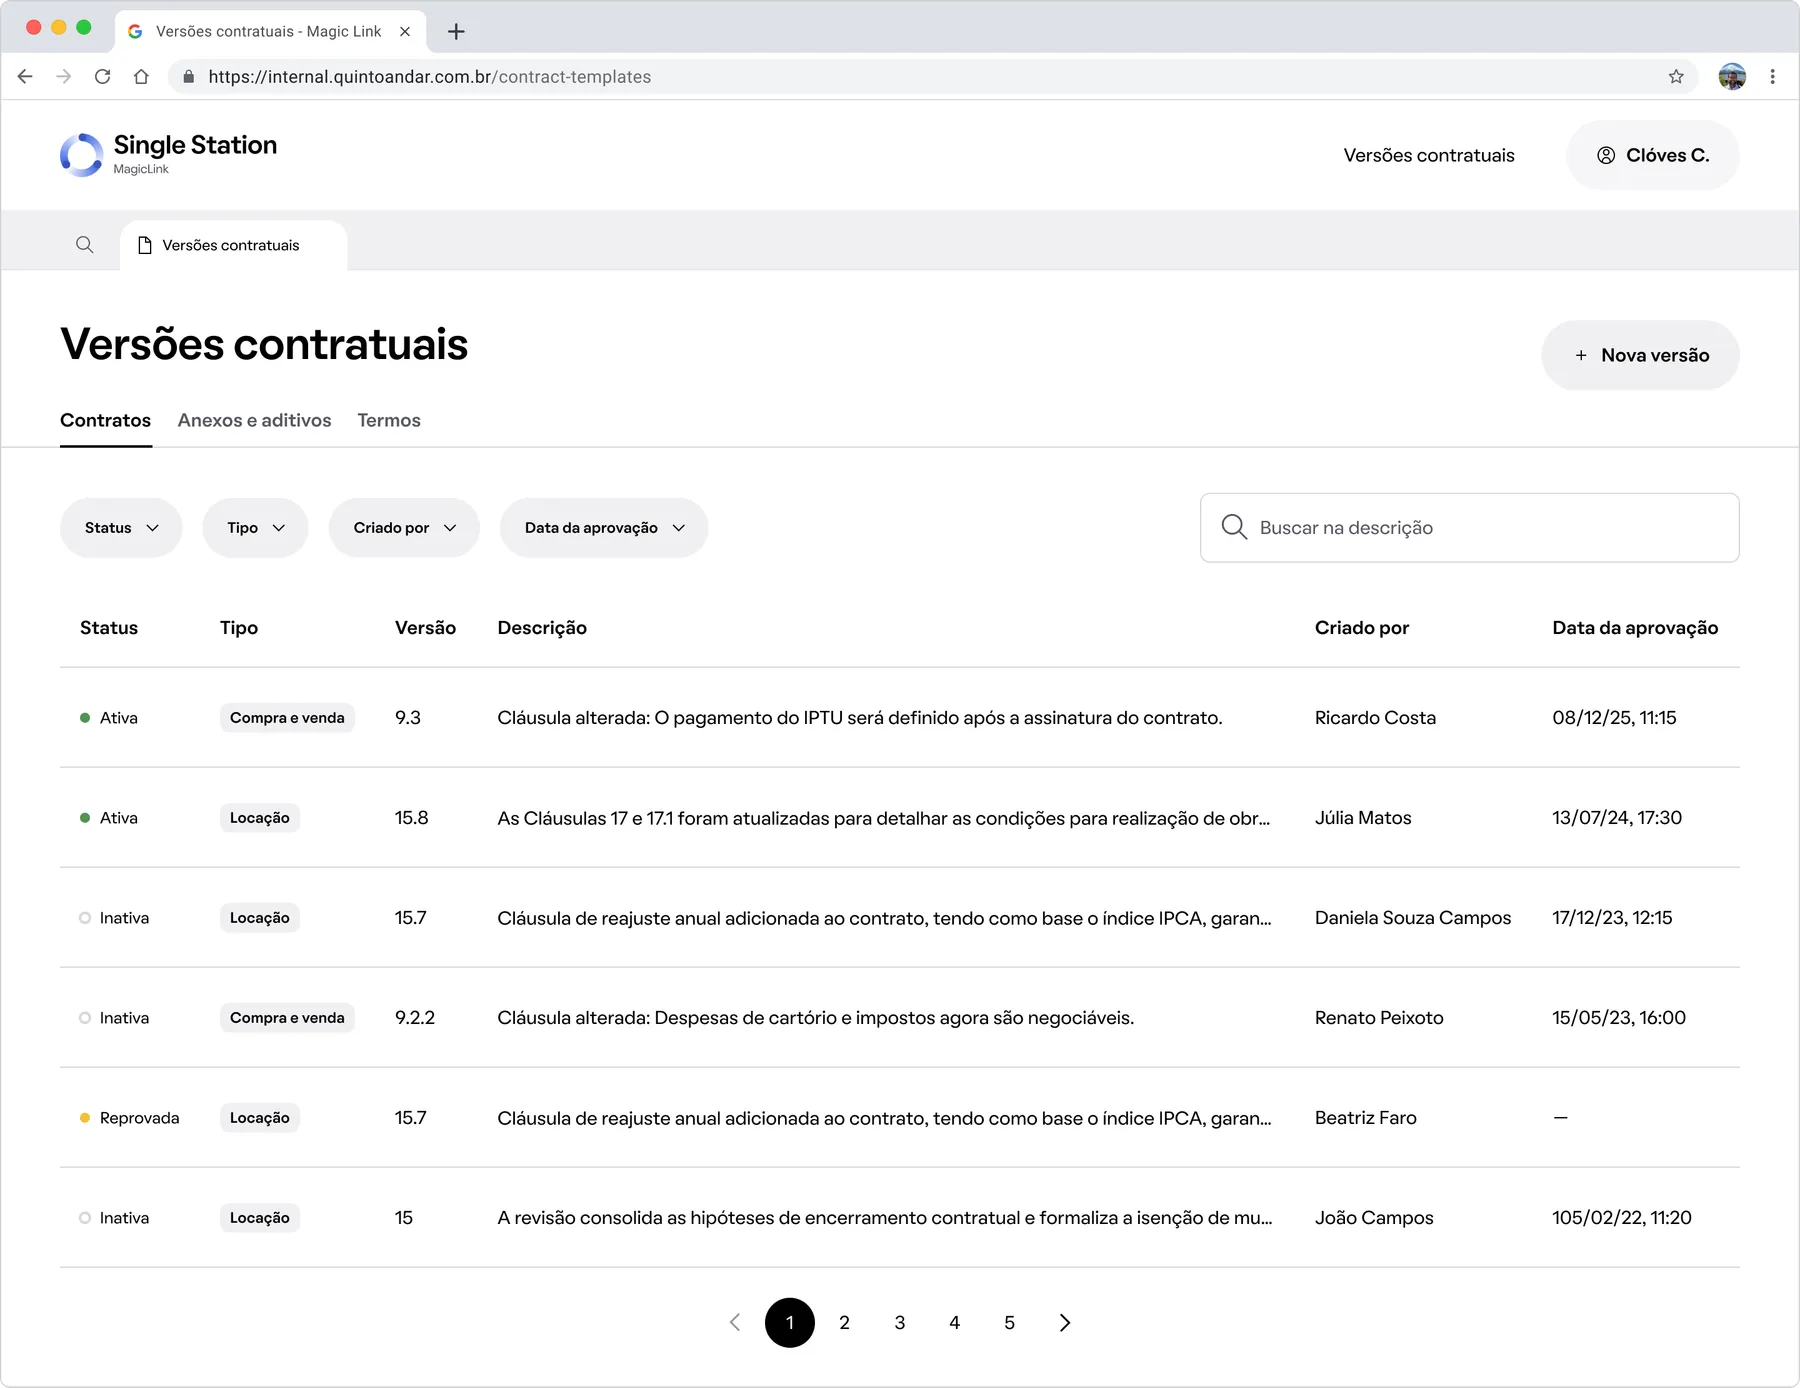Click the João Campos creator cell

click(1374, 1218)
